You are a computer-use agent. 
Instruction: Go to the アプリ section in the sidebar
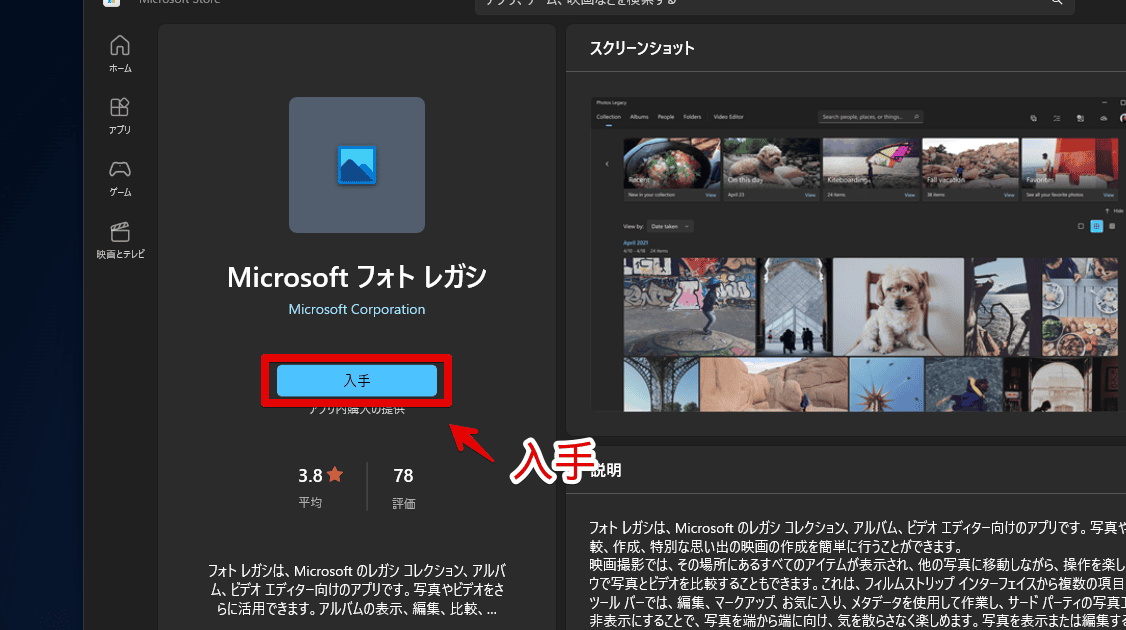120,116
